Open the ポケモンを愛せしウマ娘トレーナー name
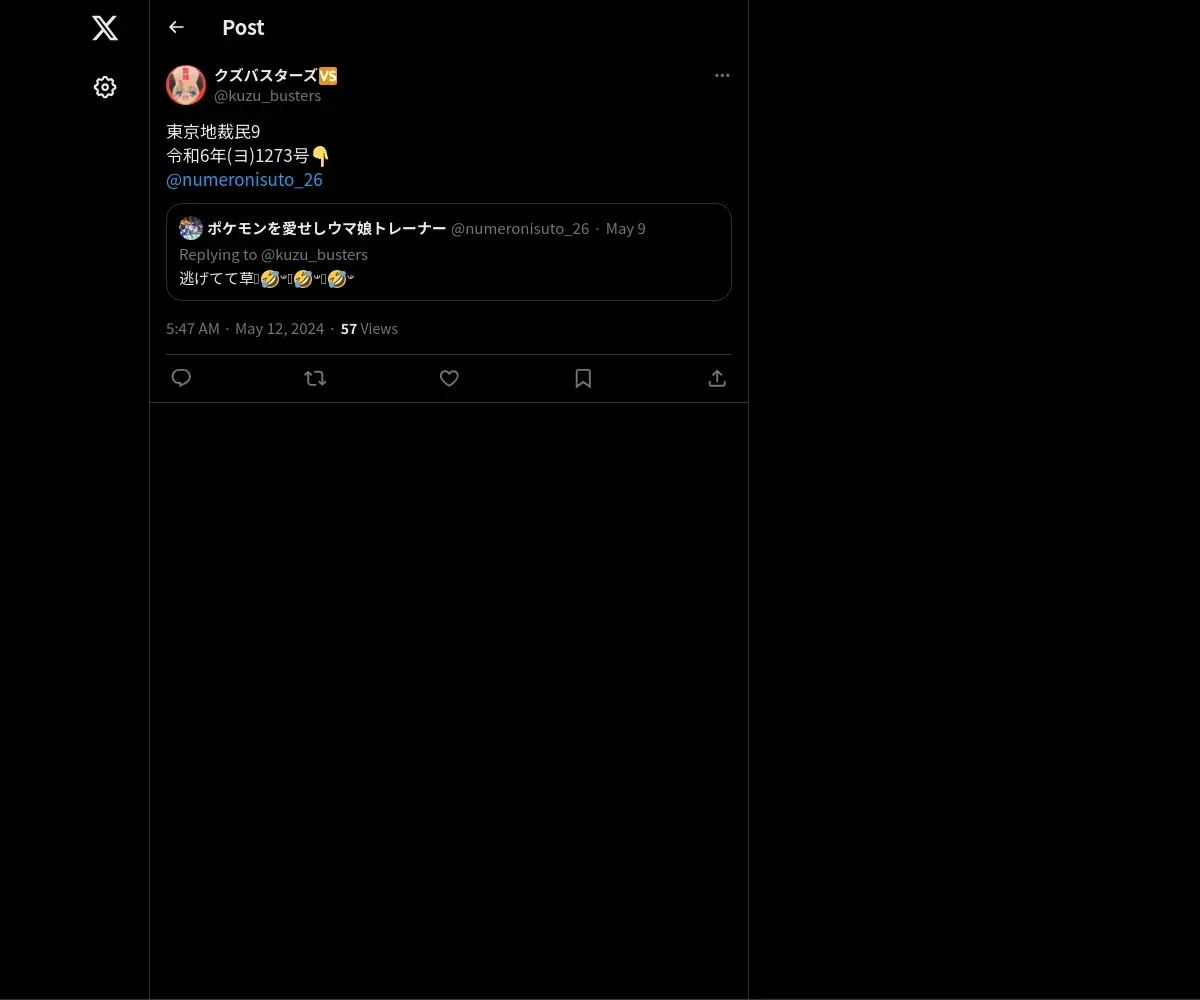1200x1000 pixels. click(327, 228)
